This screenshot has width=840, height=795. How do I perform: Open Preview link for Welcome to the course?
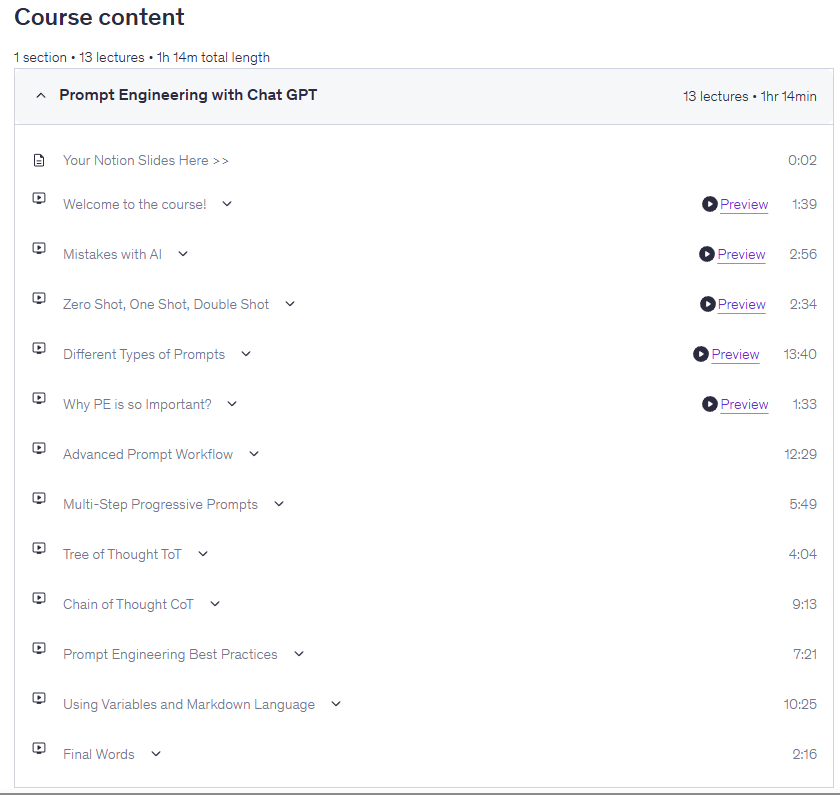744,205
